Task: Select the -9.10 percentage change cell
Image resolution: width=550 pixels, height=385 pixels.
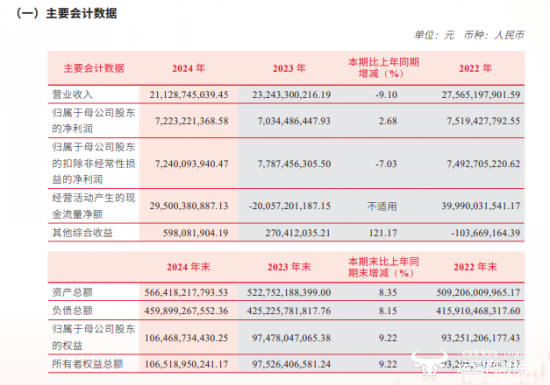Action: pos(386,95)
